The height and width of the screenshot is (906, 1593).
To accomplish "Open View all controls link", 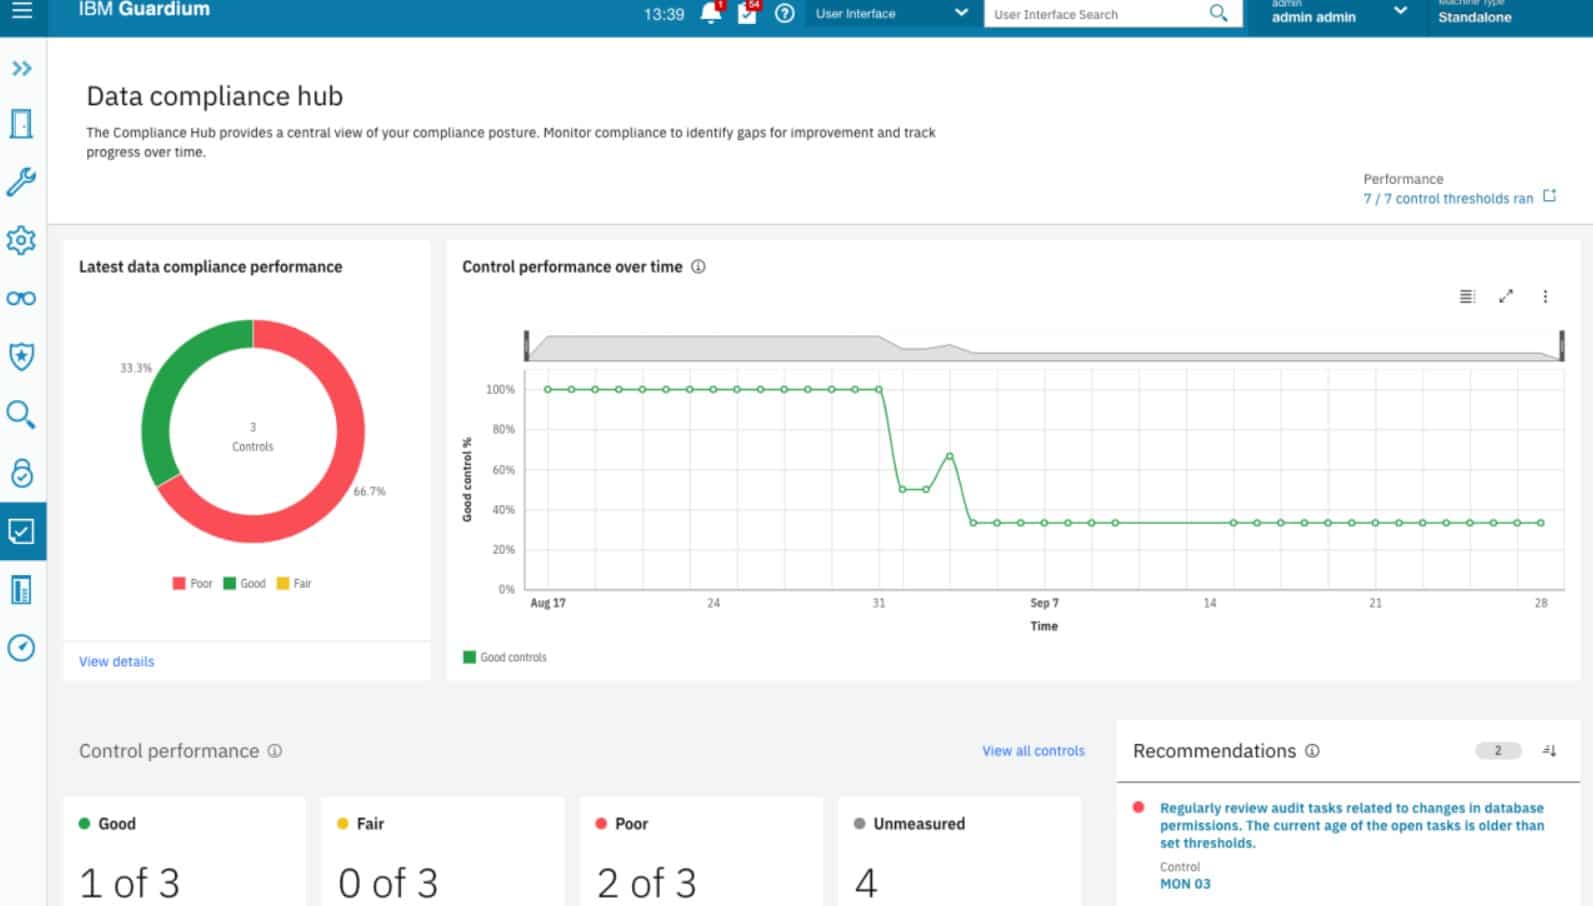I will coord(1033,750).
